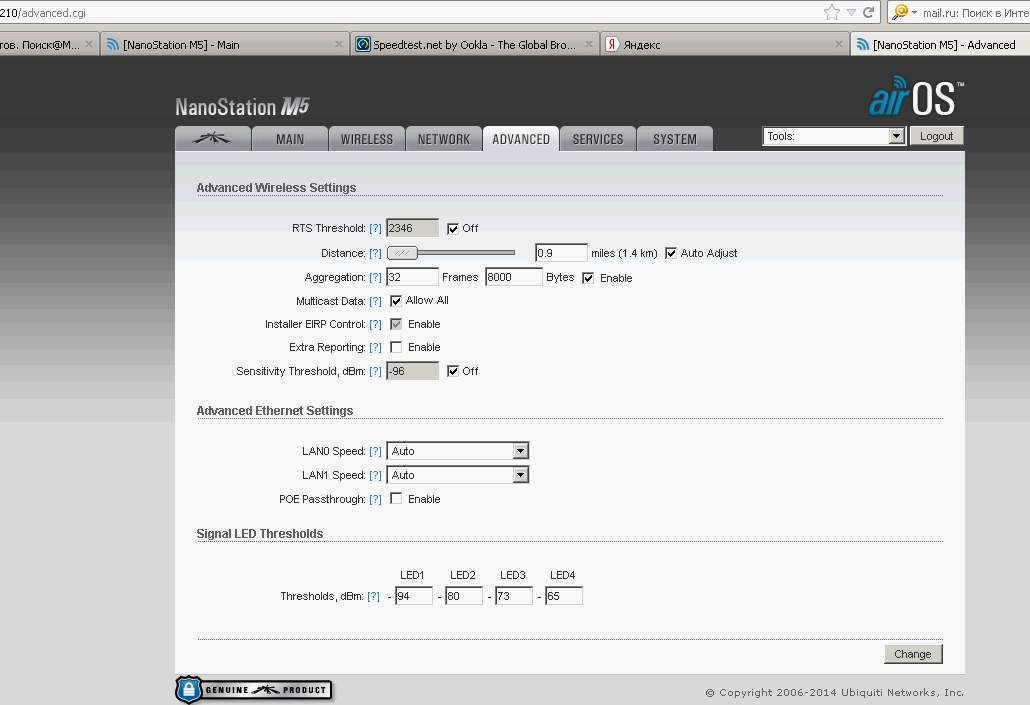Switch to the NanoStation M5 Main browser tab
The image size is (1030, 705).
point(225,44)
